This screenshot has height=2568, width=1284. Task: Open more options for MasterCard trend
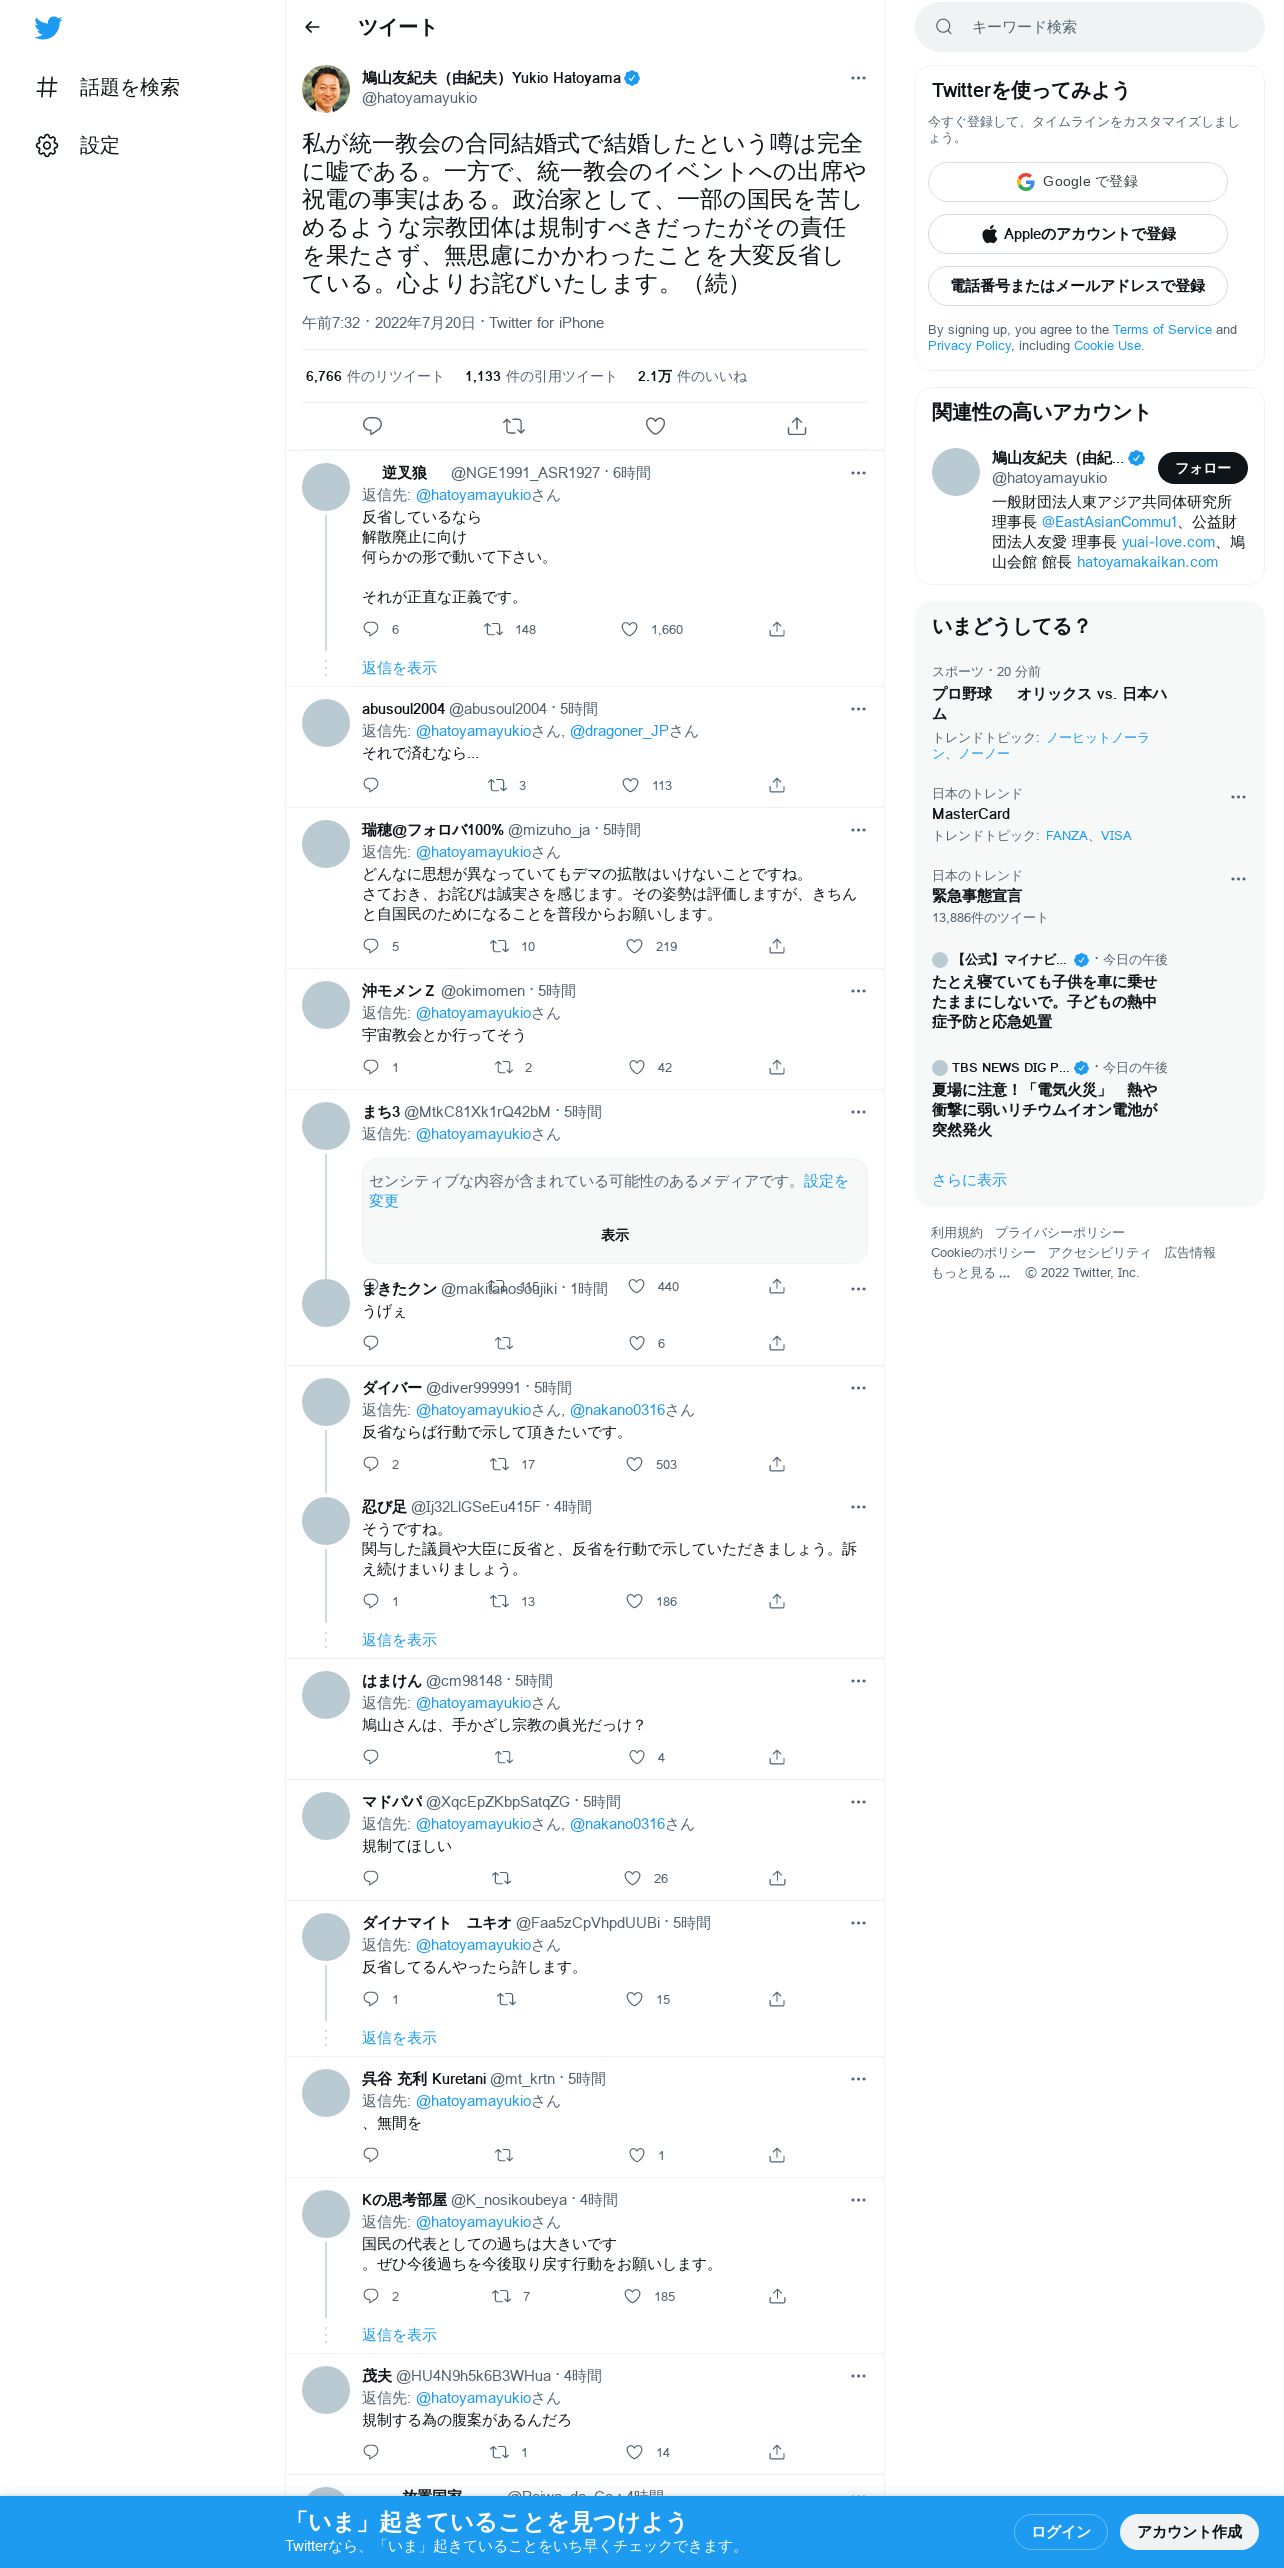pos(1238,797)
